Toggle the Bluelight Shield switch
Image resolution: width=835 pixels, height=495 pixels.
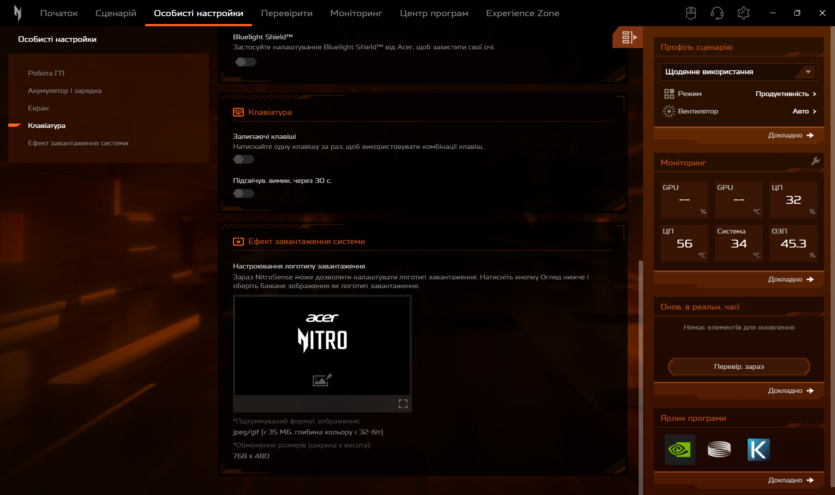point(244,62)
